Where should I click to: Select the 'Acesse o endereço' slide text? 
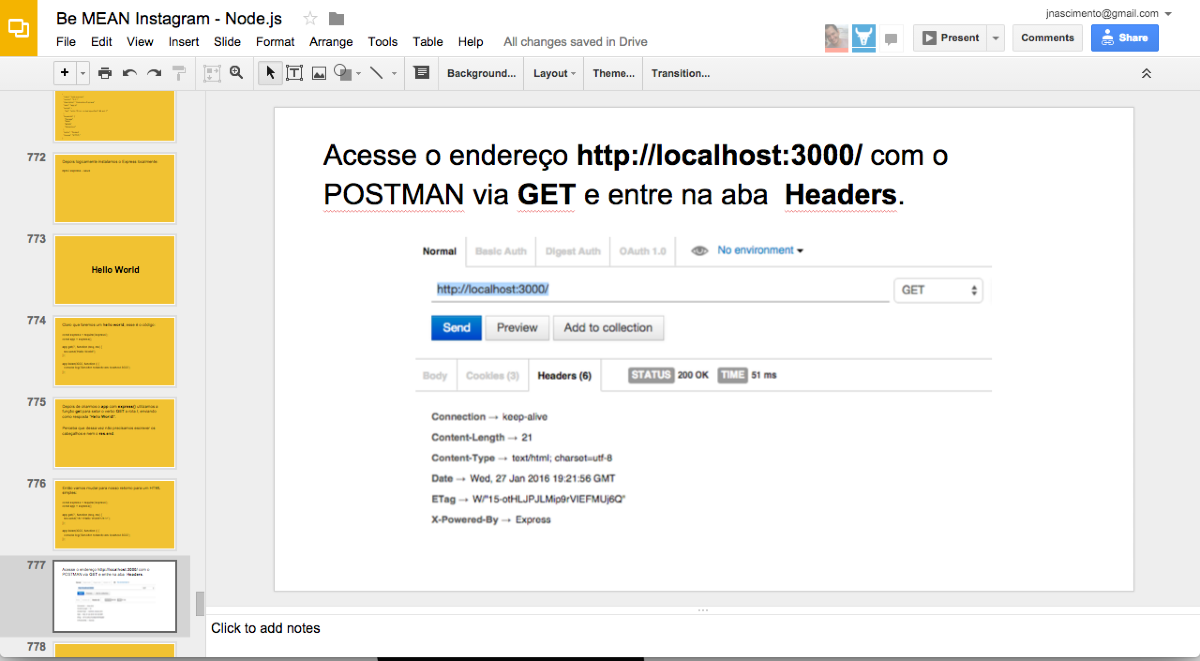coord(636,175)
